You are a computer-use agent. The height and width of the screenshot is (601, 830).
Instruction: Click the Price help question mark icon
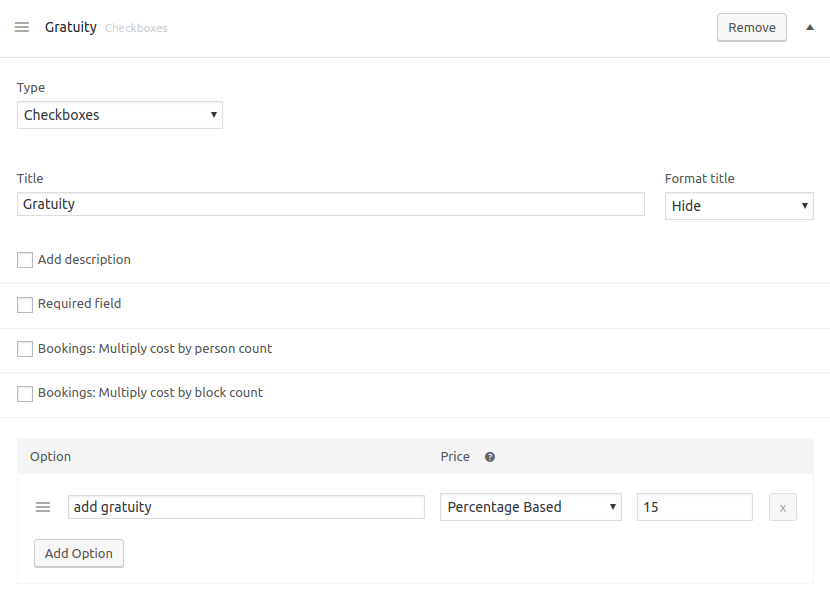(489, 457)
